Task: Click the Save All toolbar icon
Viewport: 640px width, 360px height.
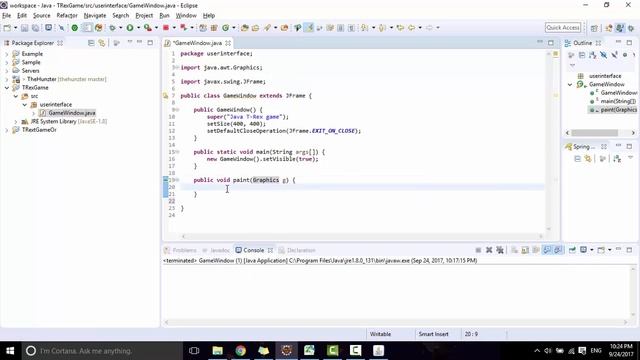Action: 36,28
